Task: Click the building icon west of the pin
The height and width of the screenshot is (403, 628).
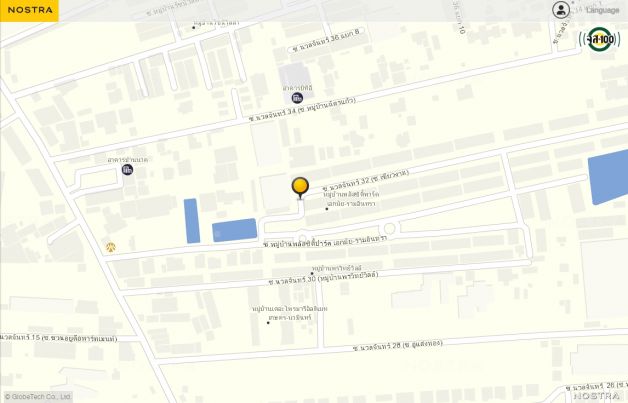Action: click(x=127, y=170)
